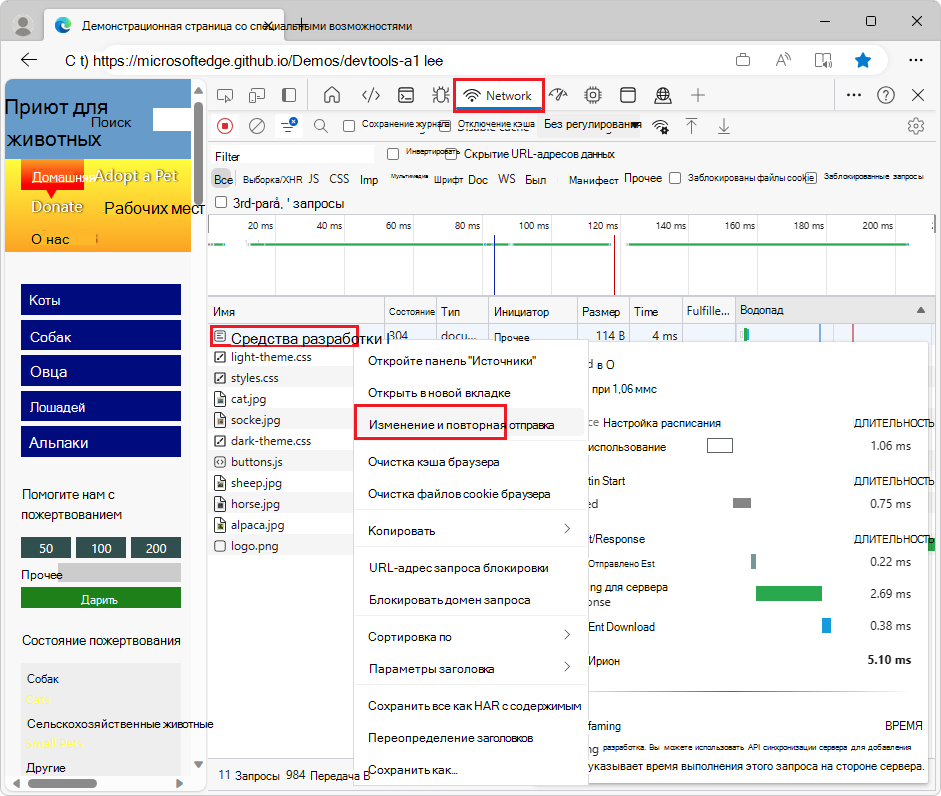
Task: Toggle device emulation icon
Action: coord(257,95)
